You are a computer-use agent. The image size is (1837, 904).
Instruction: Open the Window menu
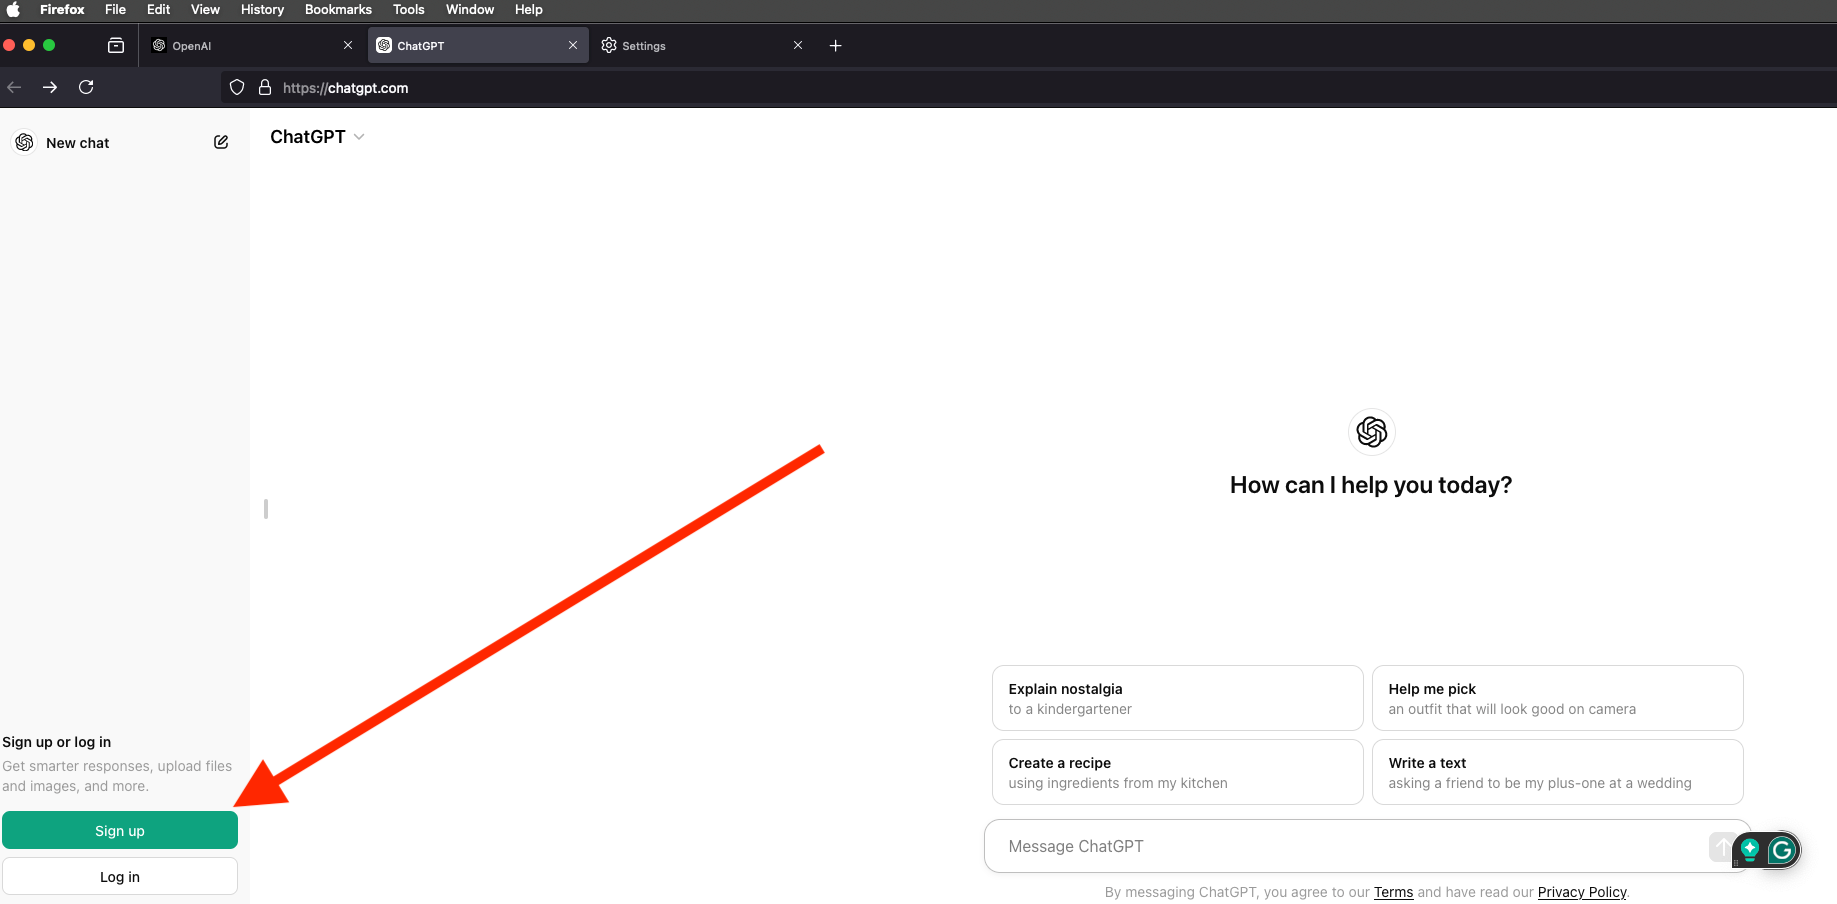pos(470,9)
